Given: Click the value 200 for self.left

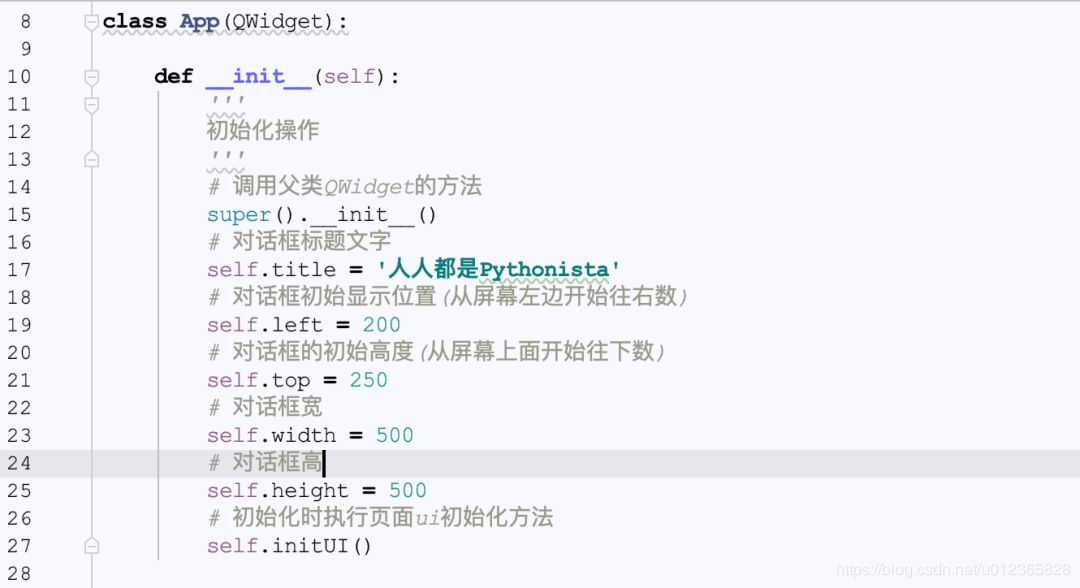Looking at the screenshot, I should (381, 325).
